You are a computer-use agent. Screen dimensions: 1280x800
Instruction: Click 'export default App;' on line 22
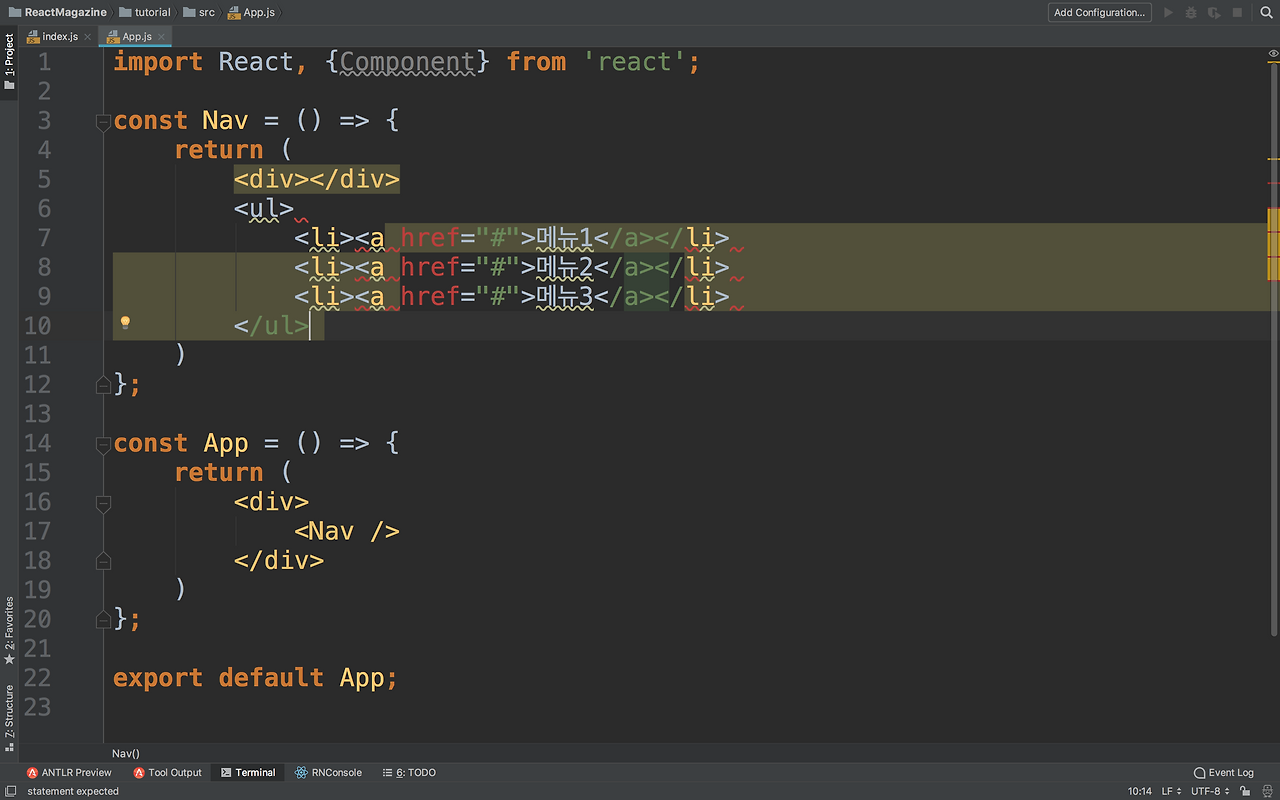255,678
